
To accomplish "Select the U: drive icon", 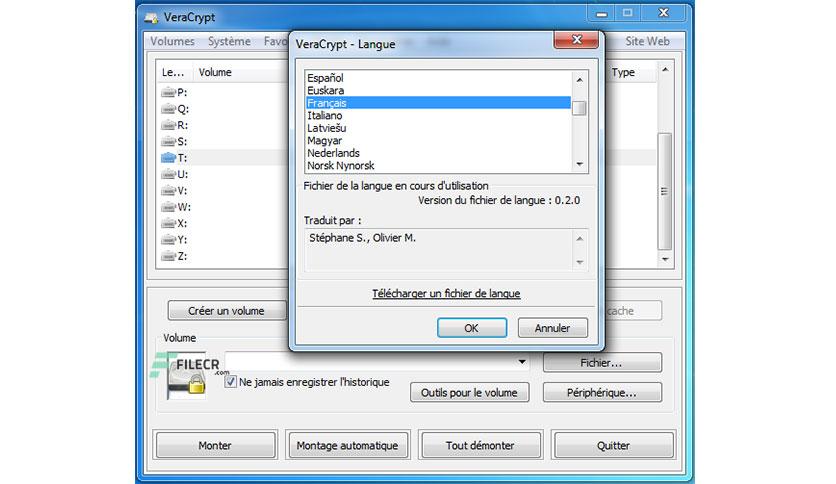I will tap(168, 174).
